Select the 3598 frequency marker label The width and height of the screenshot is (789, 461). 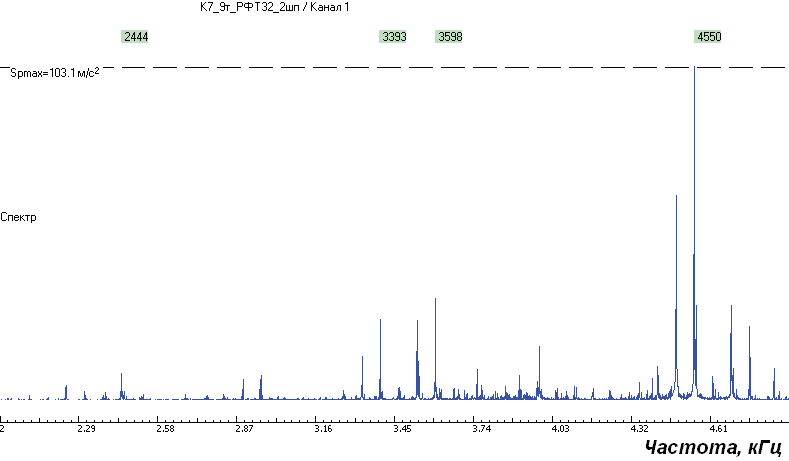point(449,37)
